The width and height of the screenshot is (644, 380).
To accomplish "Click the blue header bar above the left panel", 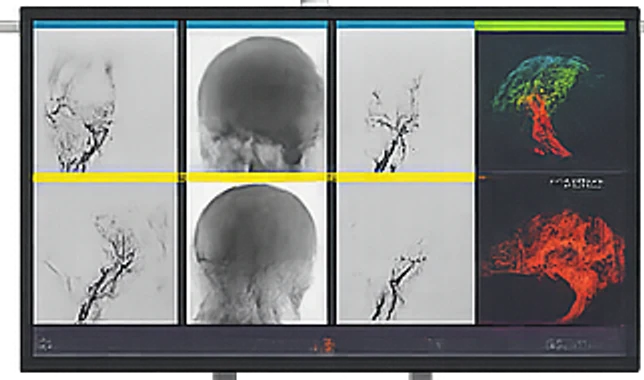I will point(106,25).
